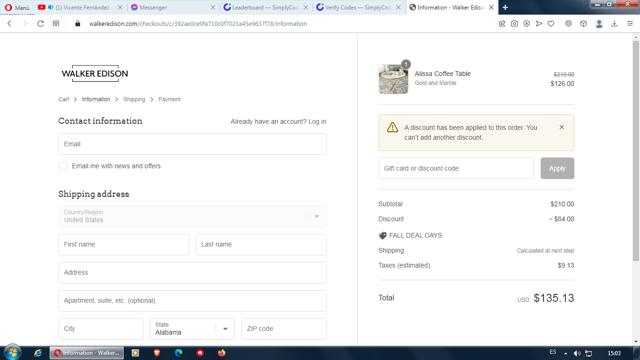
Task: Open Internet Explorer from the taskbar
Action: coord(38,353)
